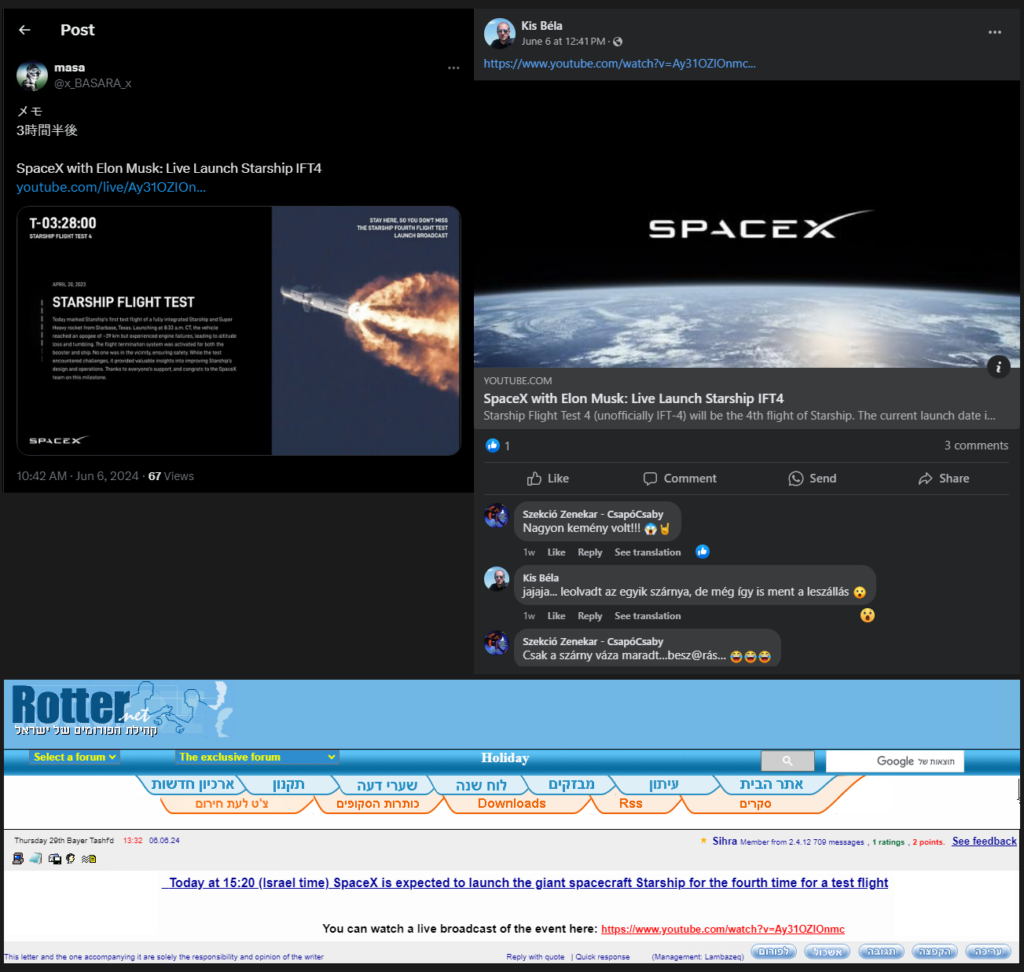Go back using the arrow beside Post
The image size is (1024, 972).
[25, 30]
